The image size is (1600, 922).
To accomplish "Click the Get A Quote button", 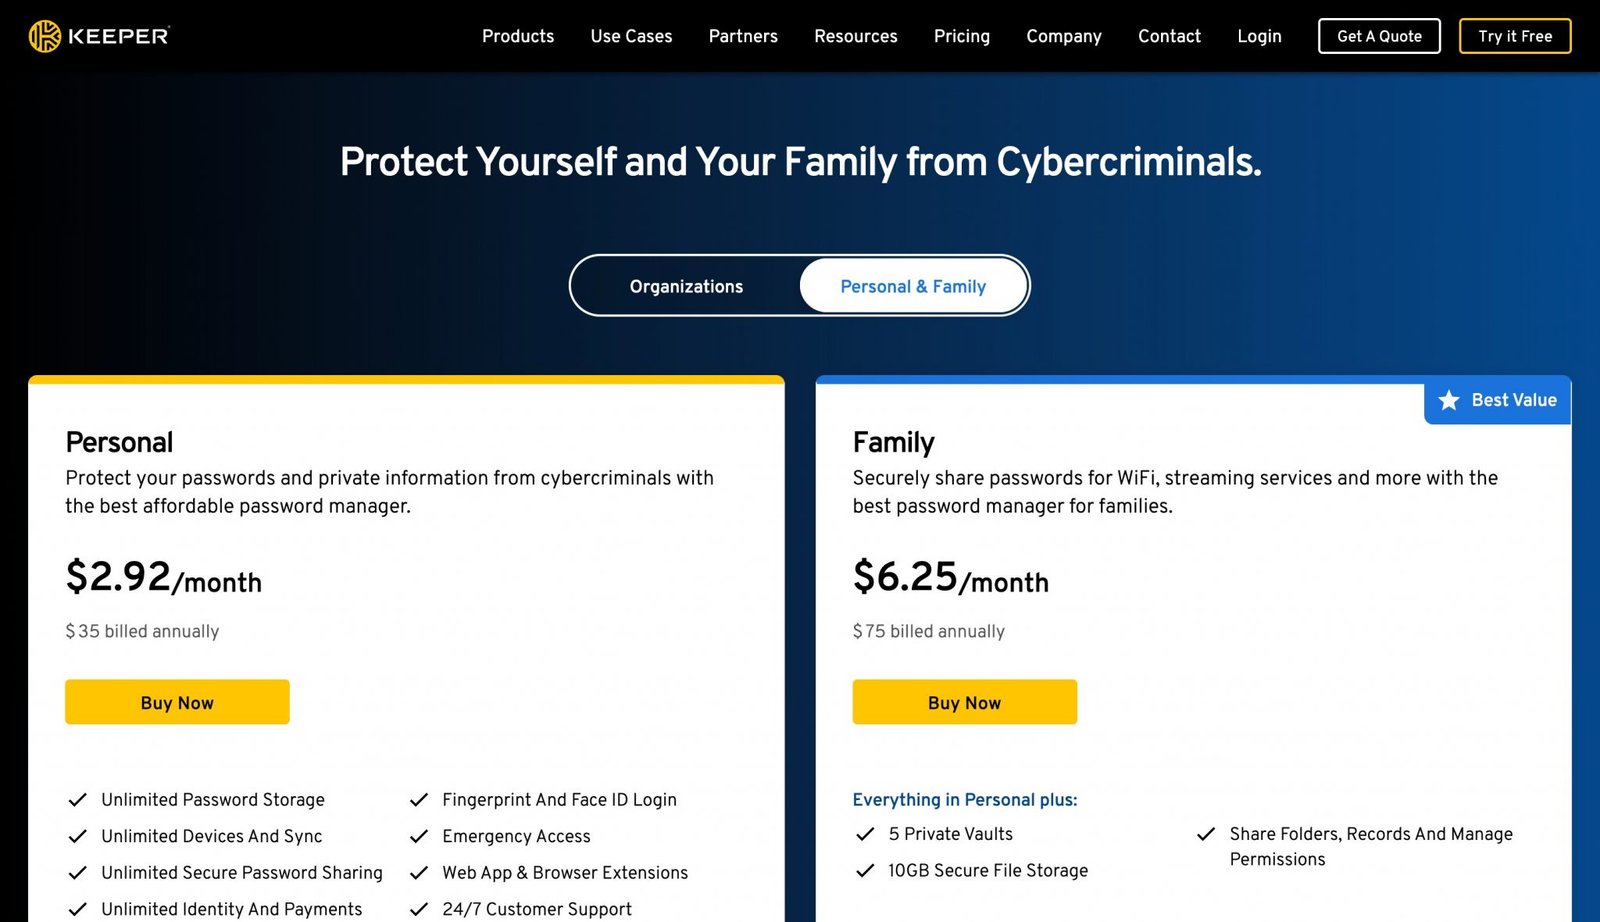I will [1379, 36].
